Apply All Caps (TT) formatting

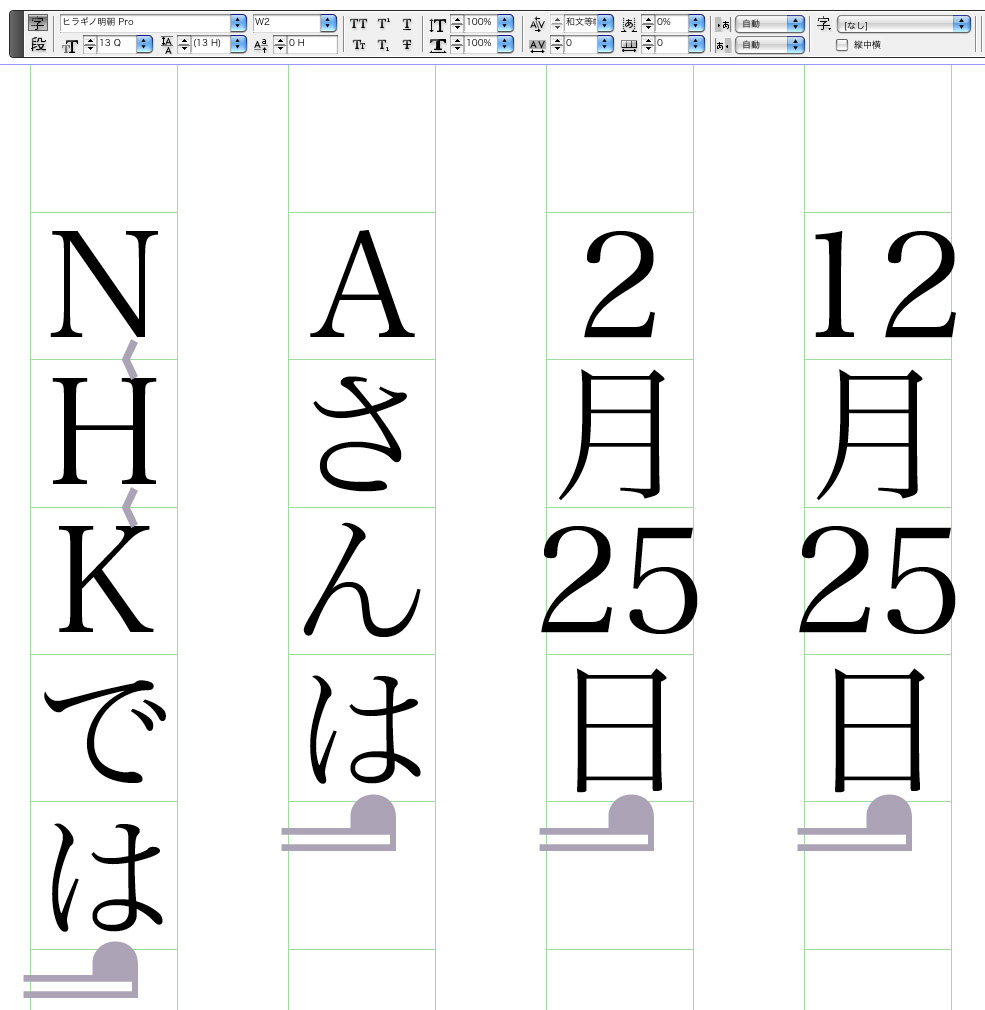[x=358, y=24]
